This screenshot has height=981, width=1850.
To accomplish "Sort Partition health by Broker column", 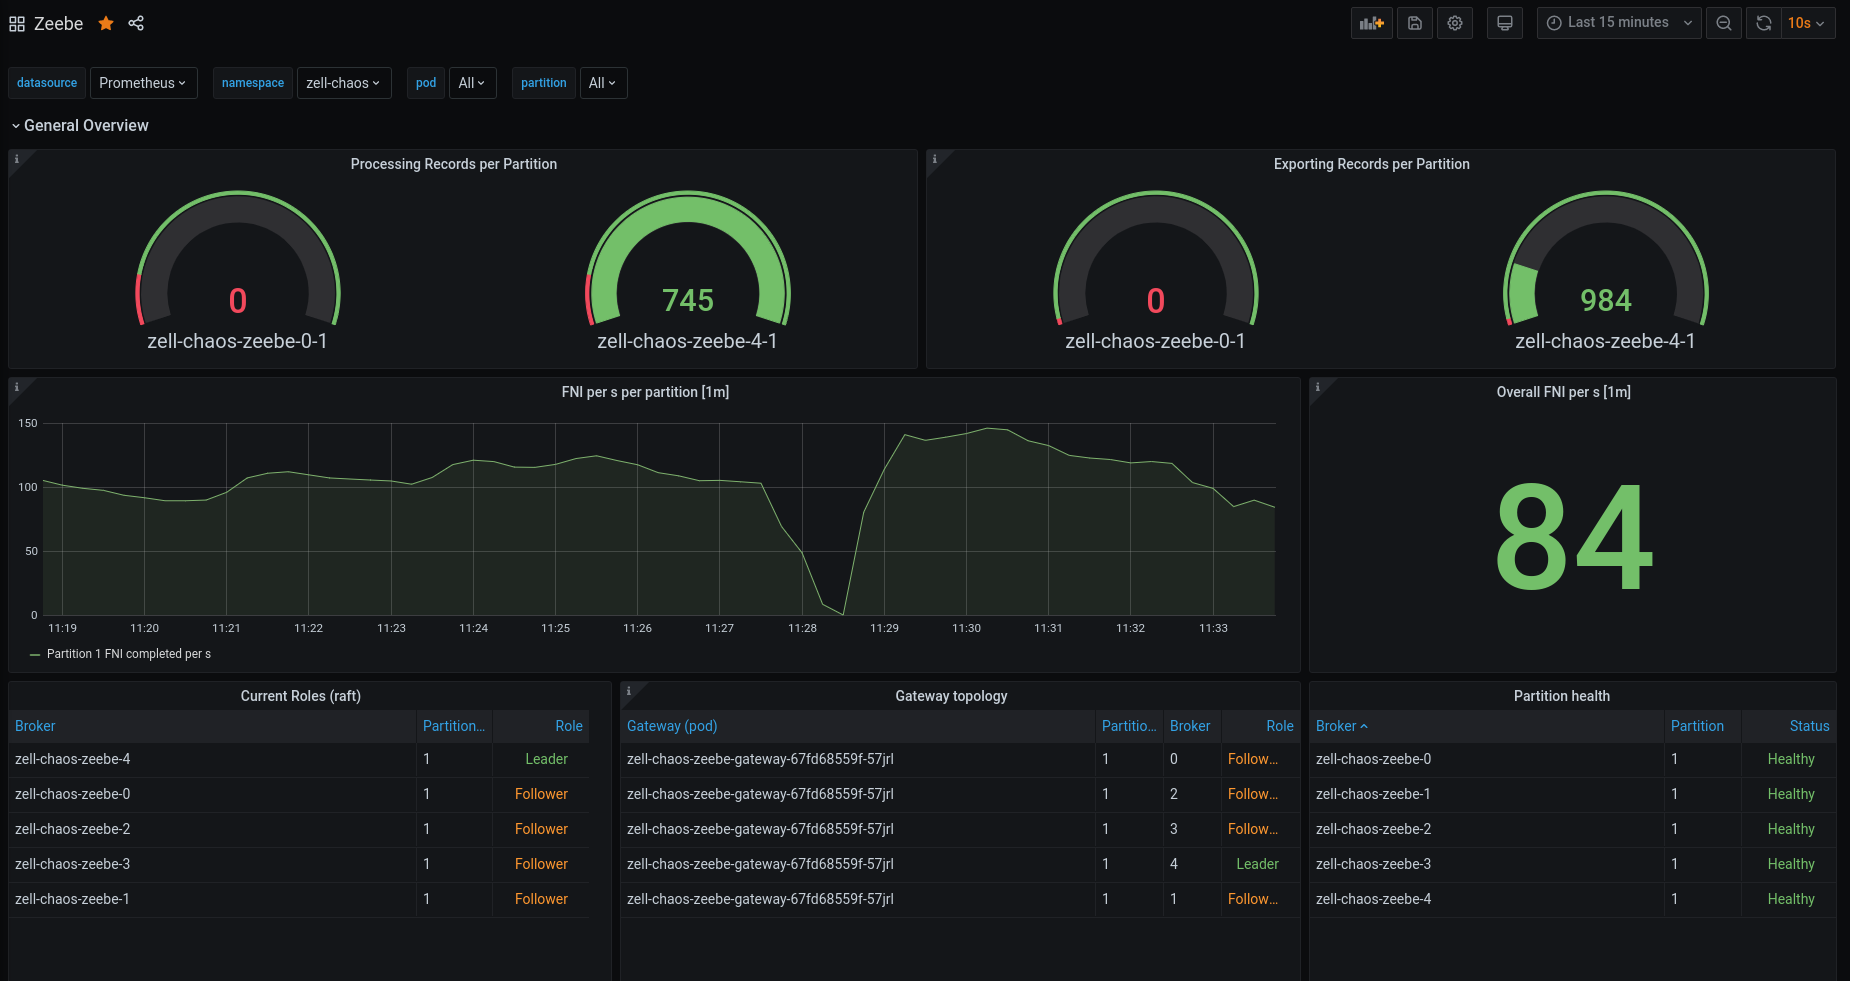I will click(x=1341, y=726).
